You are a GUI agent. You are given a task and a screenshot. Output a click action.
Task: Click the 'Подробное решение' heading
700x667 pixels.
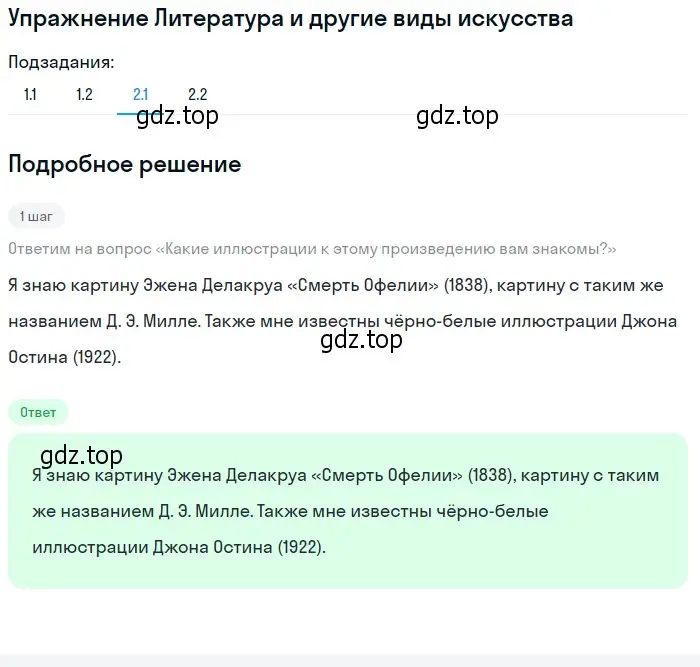(125, 164)
